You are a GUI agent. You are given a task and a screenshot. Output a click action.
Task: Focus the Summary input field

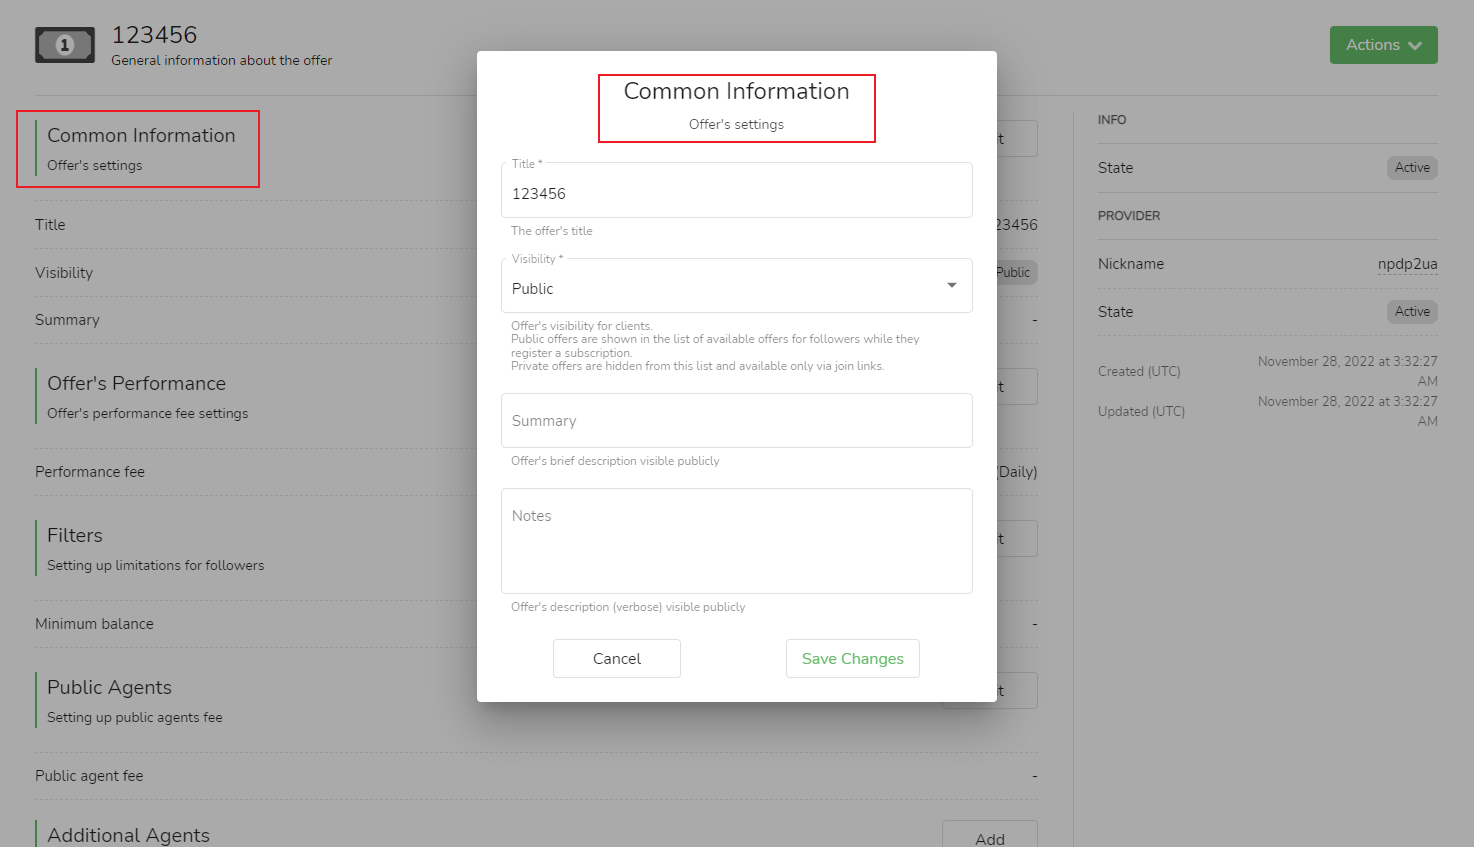pyautogui.click(x=736, y=421)
